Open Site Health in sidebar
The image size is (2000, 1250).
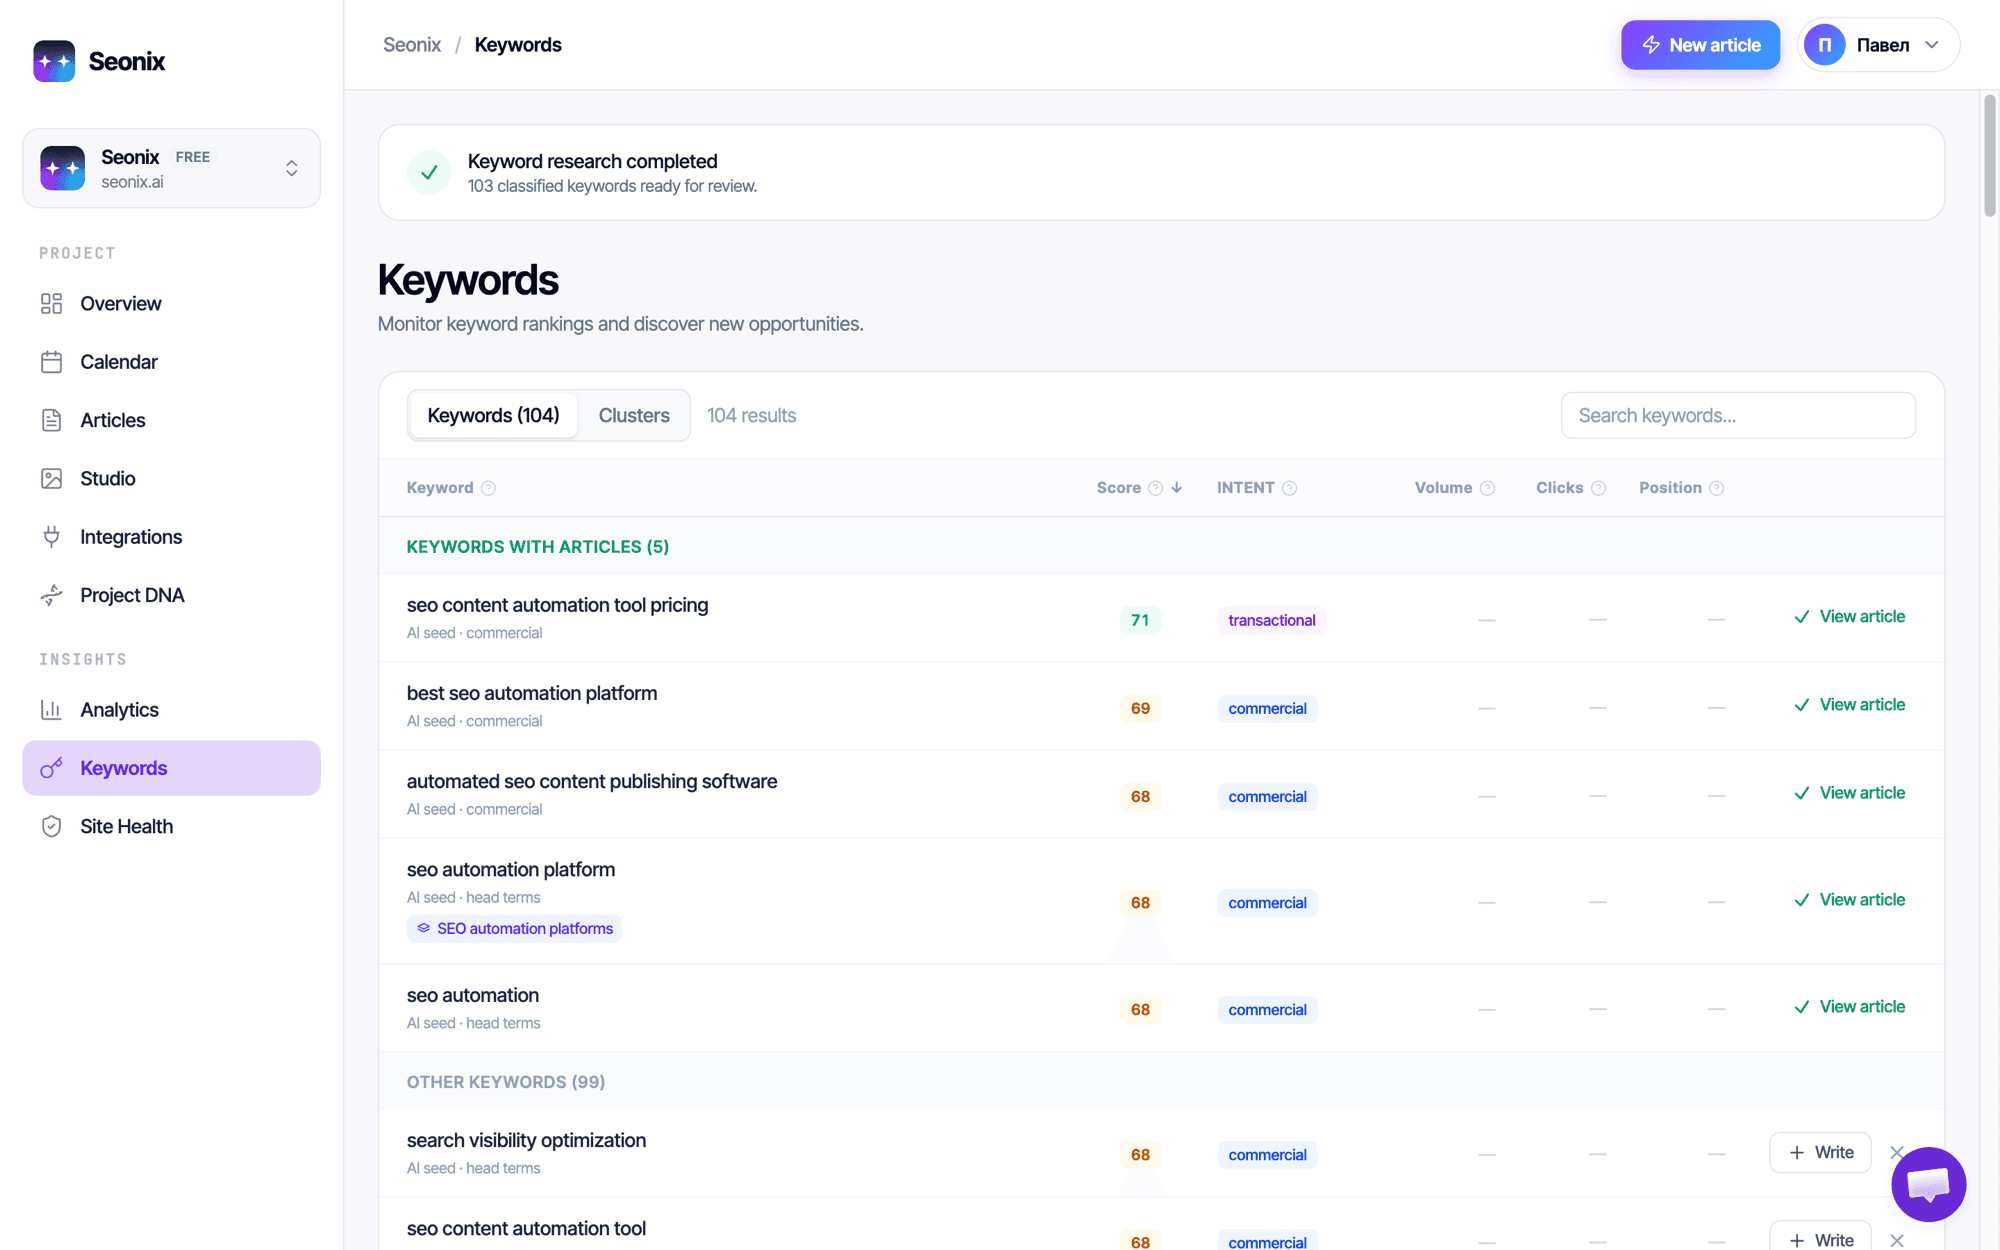(x=171, y=827)
